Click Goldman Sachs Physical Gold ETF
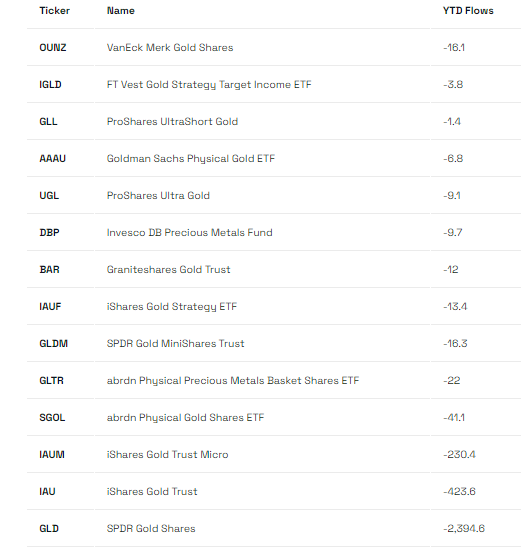Screen dimensions: 521x553 pos(191,159)
